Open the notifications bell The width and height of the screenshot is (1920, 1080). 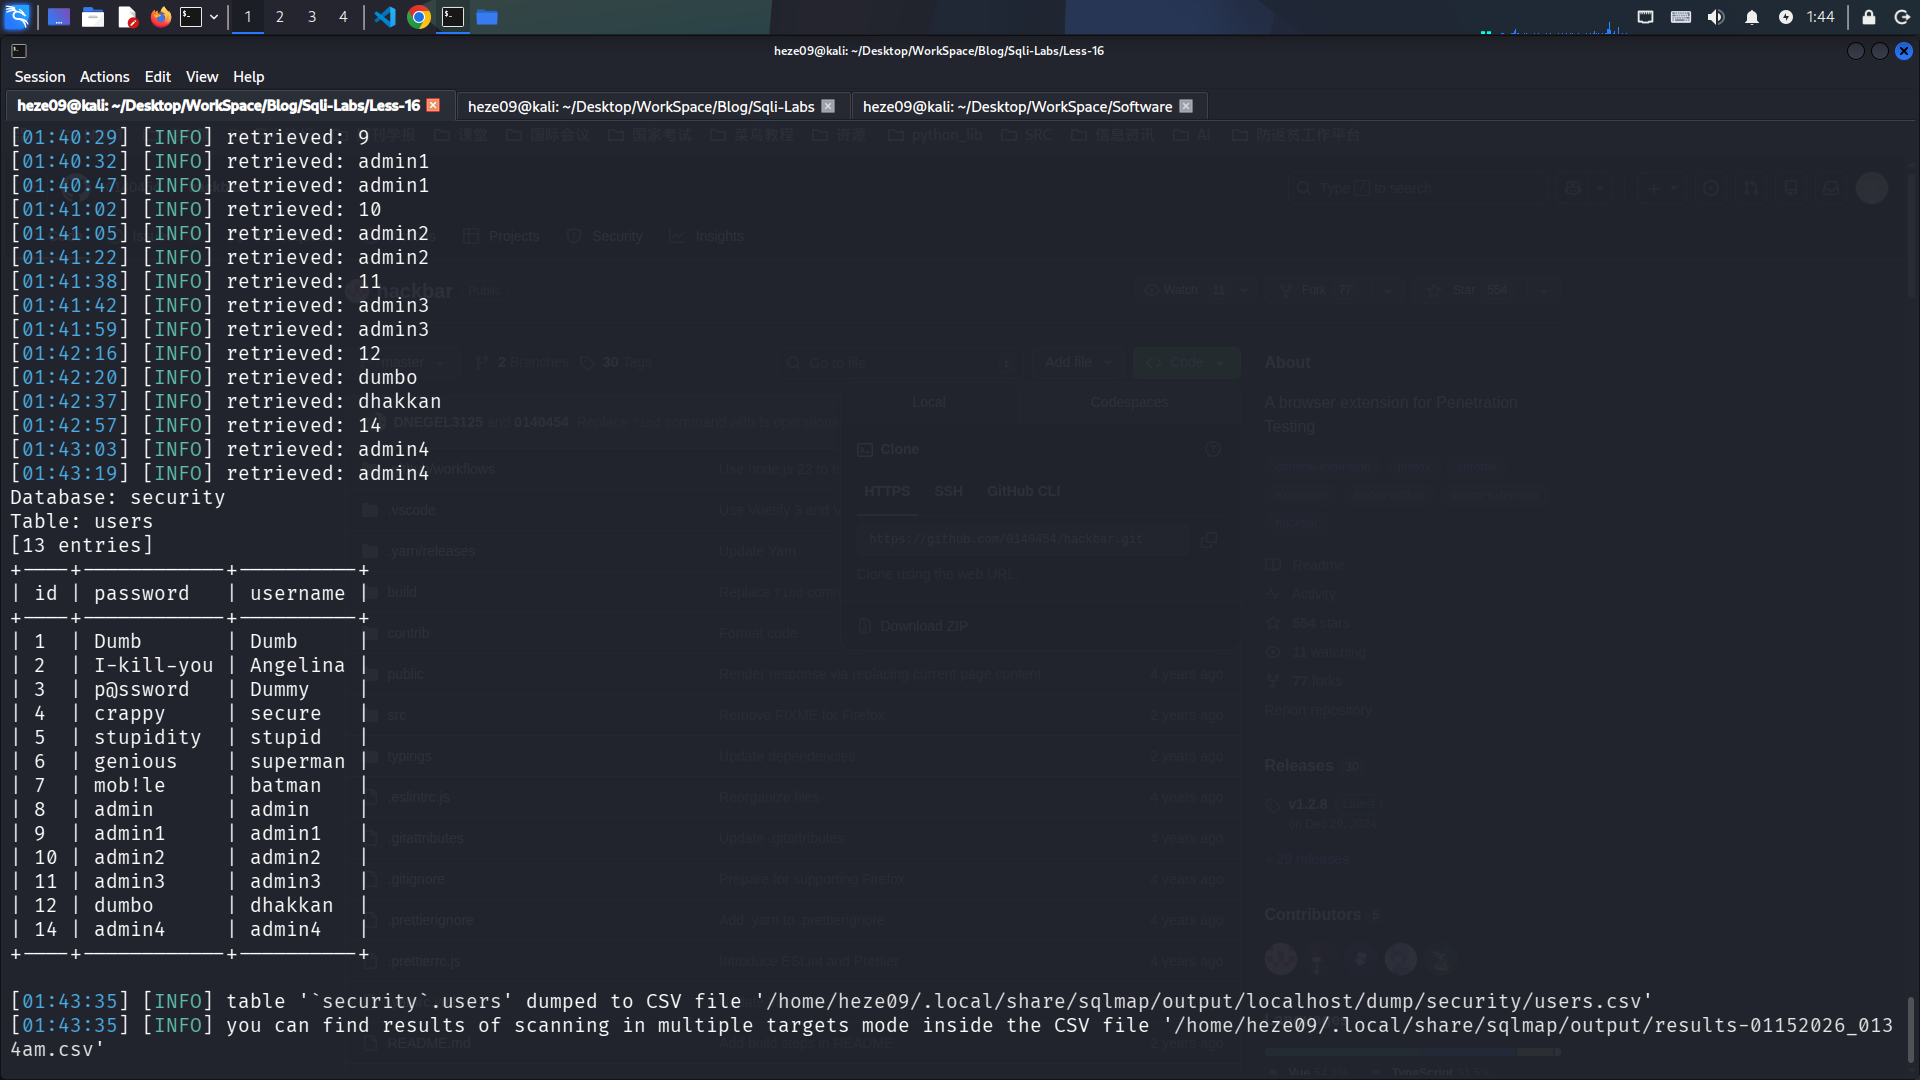(x=1751, y=17)
